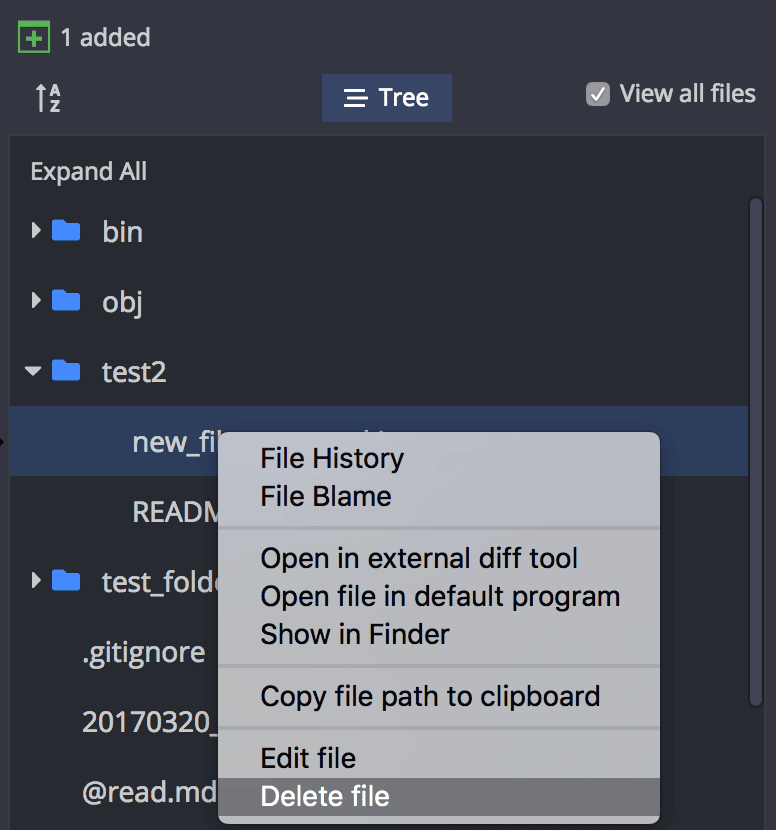Click the list icon inside the Tree button
This screenshot has height=830, width=776.
(x=356, y=98)
